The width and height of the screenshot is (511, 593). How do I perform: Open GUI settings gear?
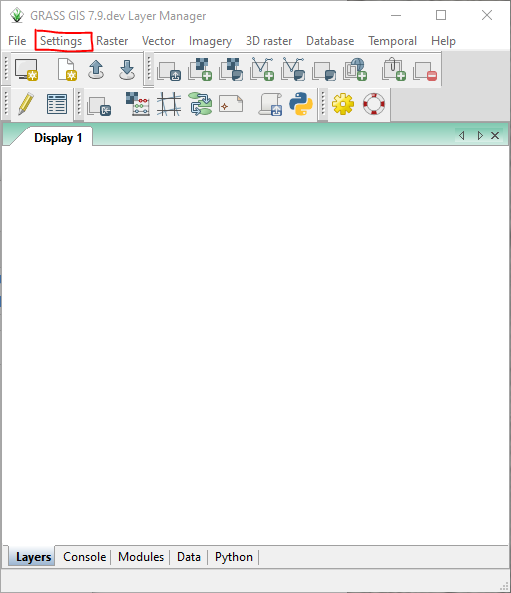[x=343, y=104]
